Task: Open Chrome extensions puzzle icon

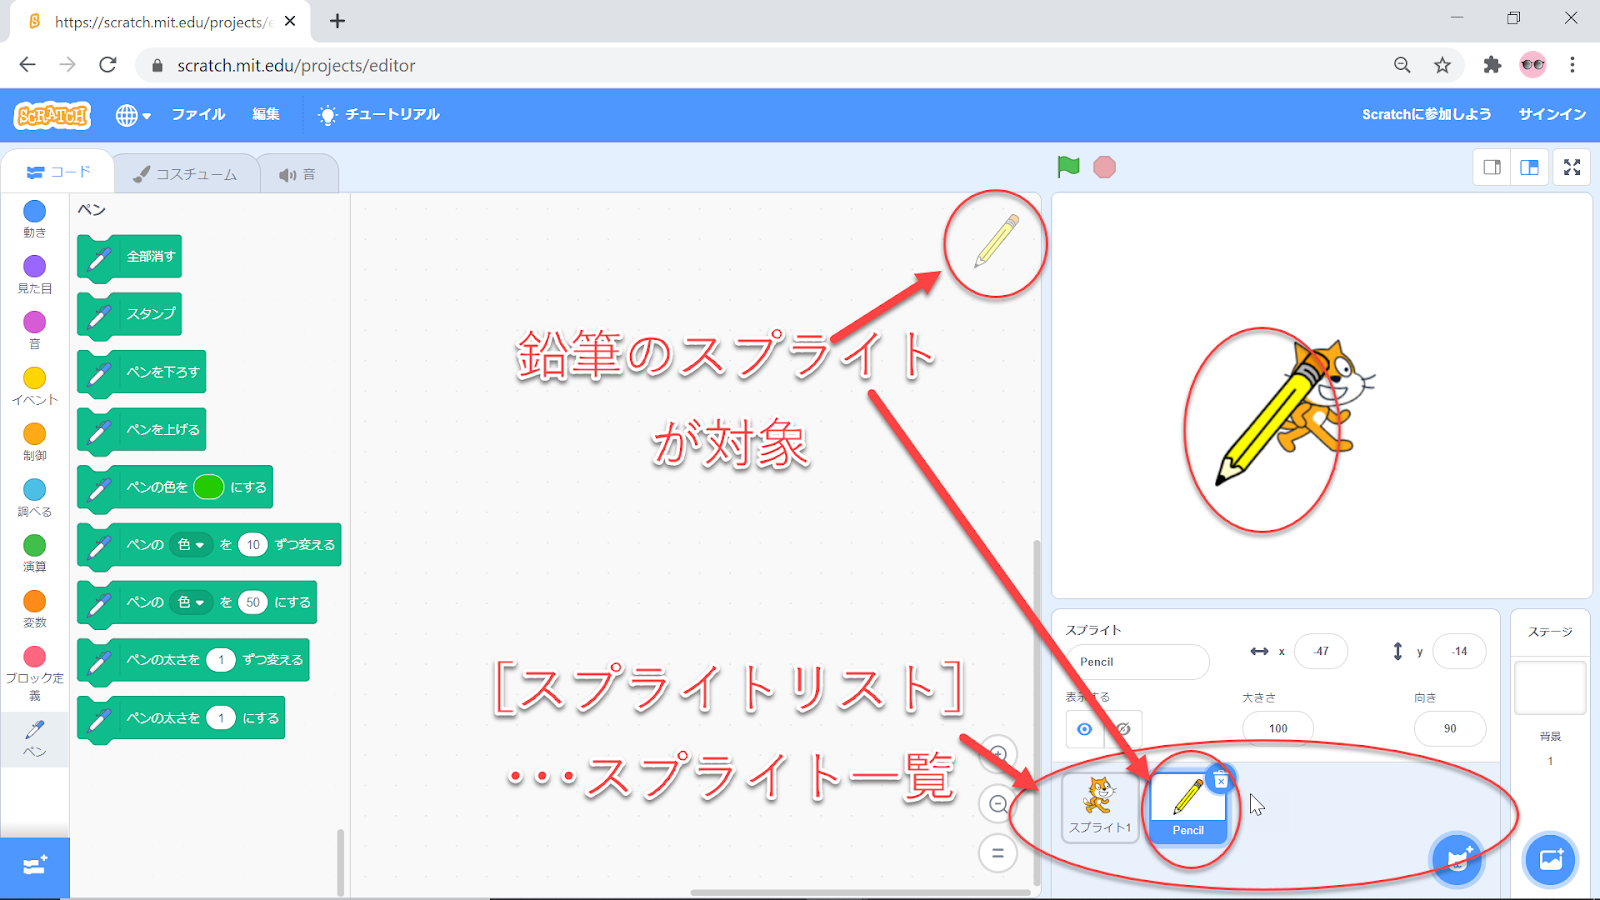Action: pos(1492,65)
